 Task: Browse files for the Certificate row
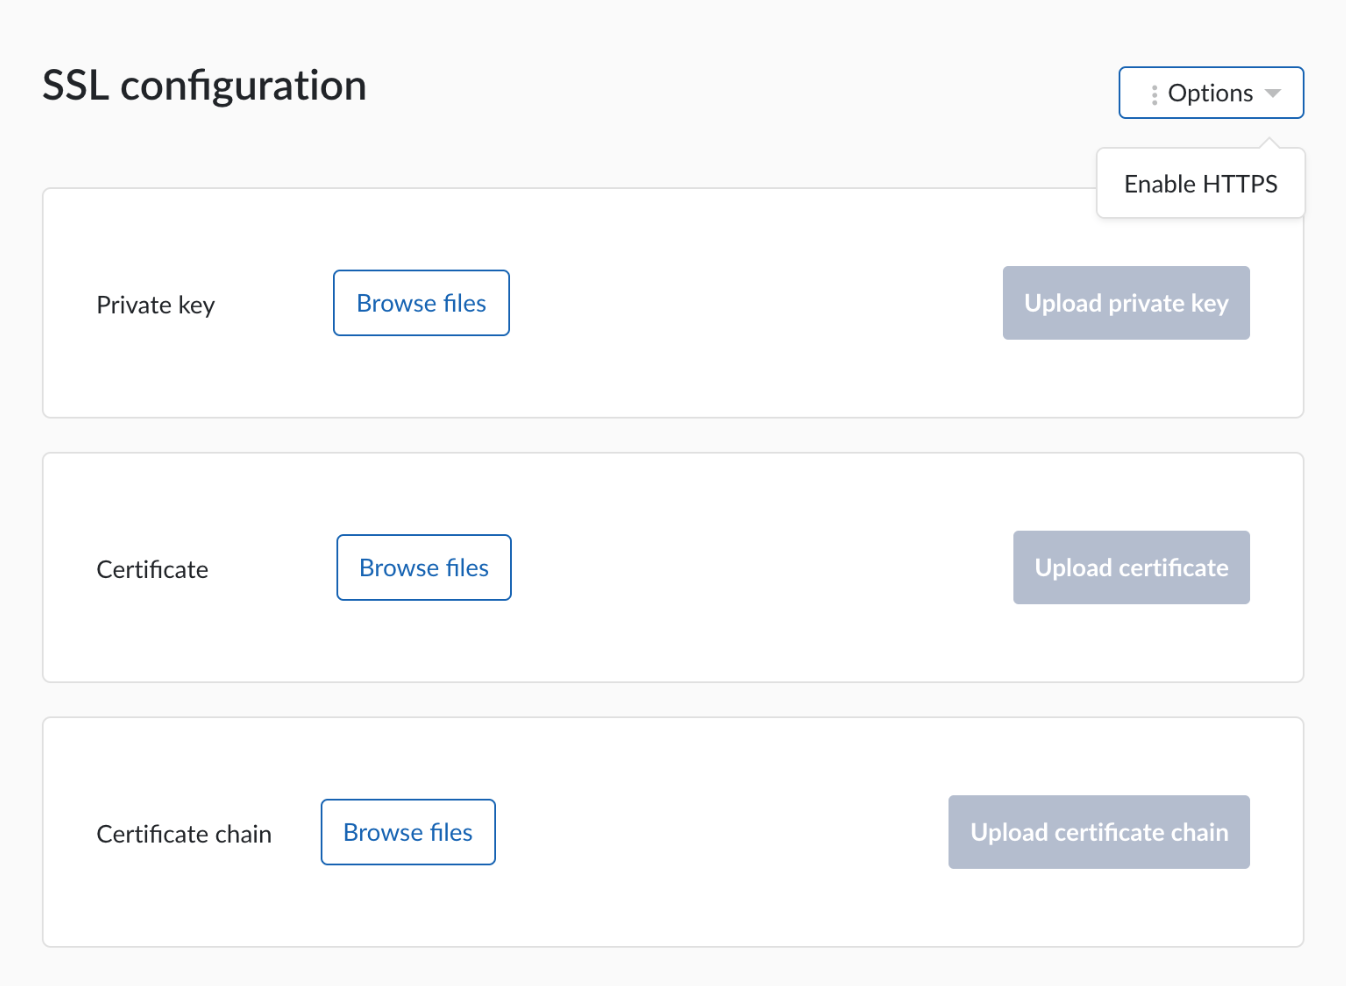click(x=424, y=568)
